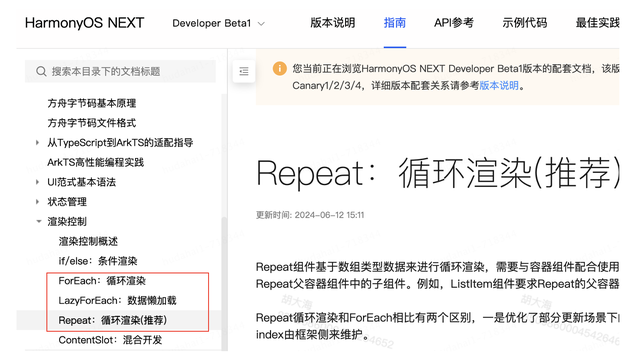This screenshot has width=640, height=360.
Task: Expand 从TypeScript到ArkTS的适配指导 tree node
Action: click(38, 142)
